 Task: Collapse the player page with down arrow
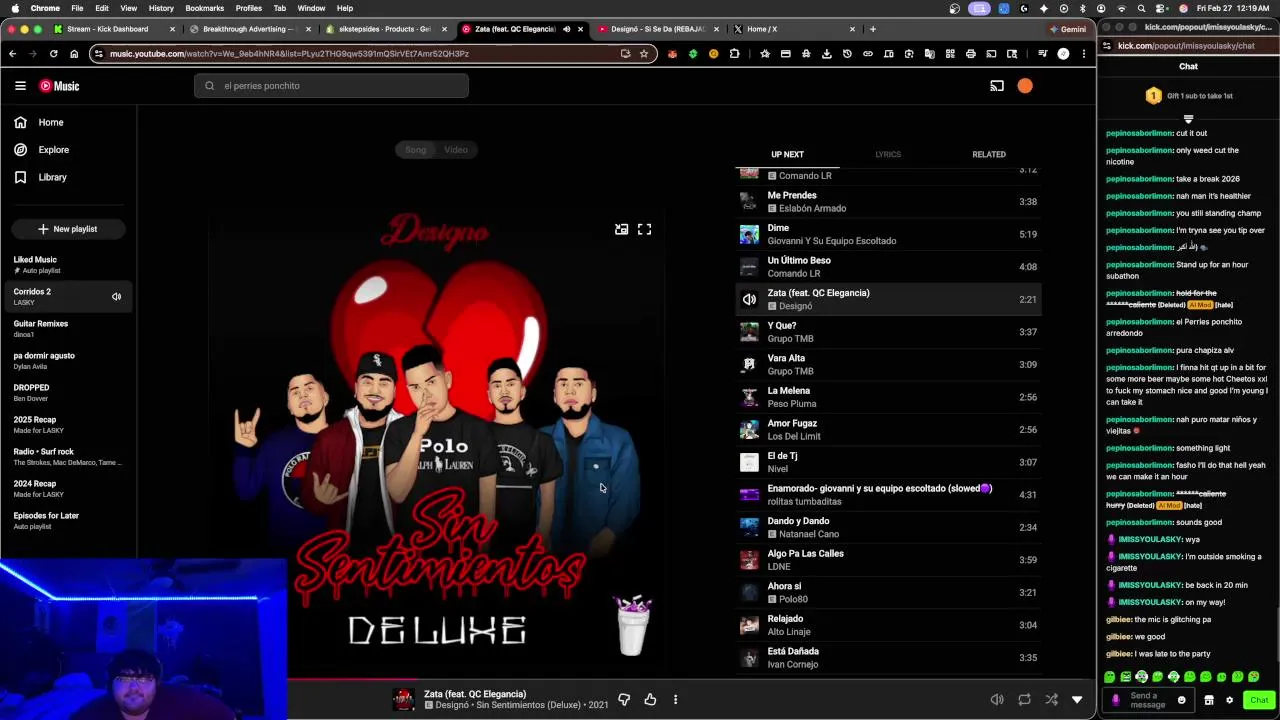click(1077, 700)
